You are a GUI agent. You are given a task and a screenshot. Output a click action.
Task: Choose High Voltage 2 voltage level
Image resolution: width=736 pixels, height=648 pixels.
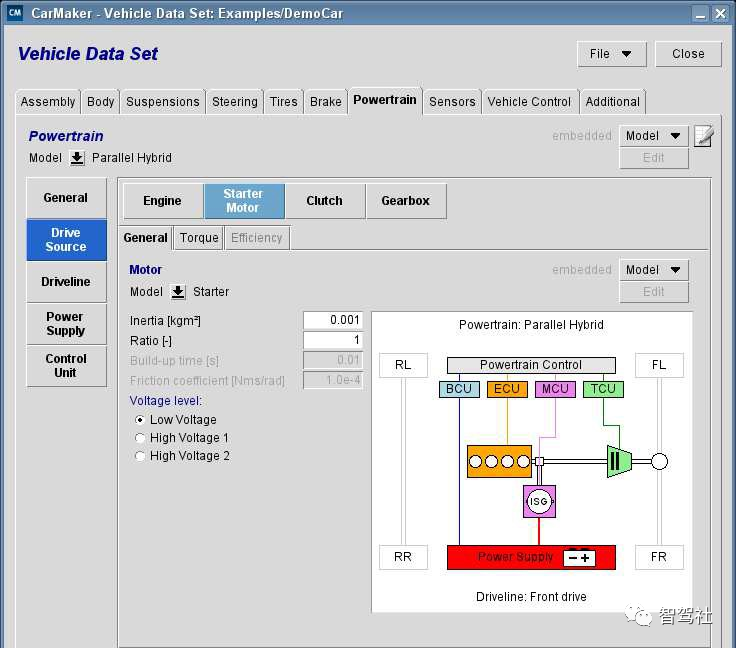tap(140, 456)
